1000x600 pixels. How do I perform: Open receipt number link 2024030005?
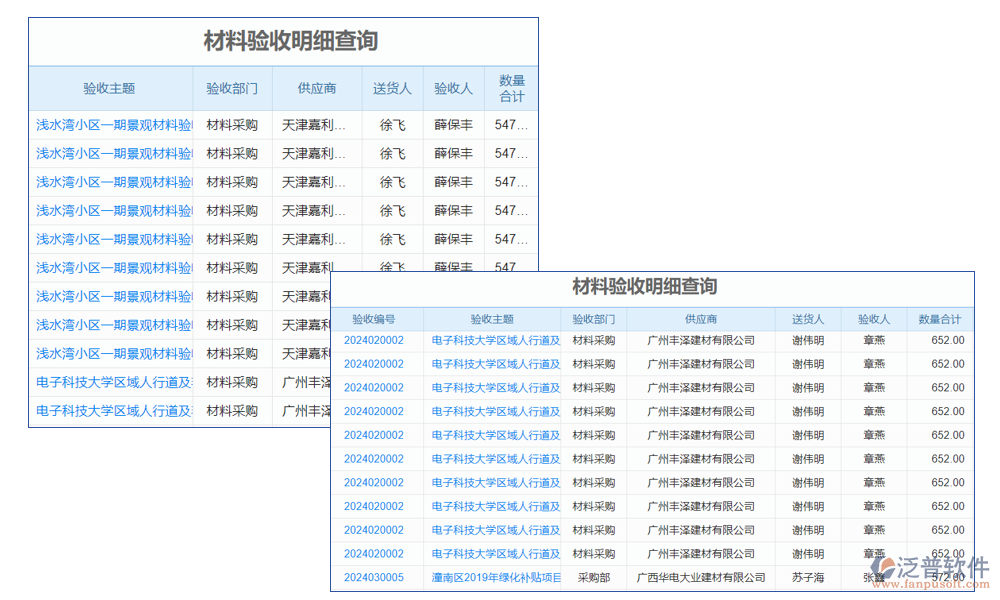[374, 577]
